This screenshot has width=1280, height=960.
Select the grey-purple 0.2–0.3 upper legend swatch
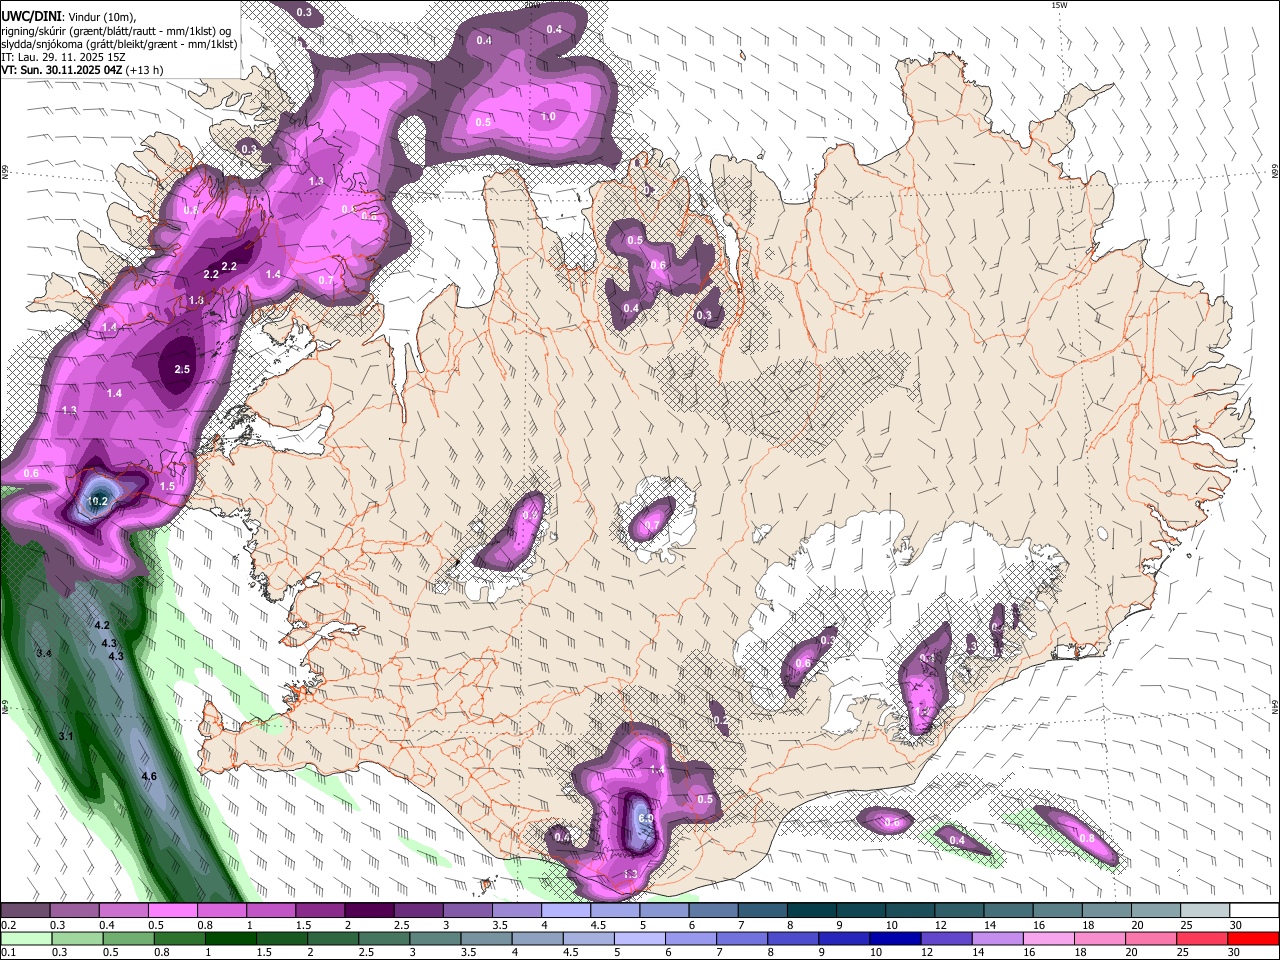coord(25,910)
